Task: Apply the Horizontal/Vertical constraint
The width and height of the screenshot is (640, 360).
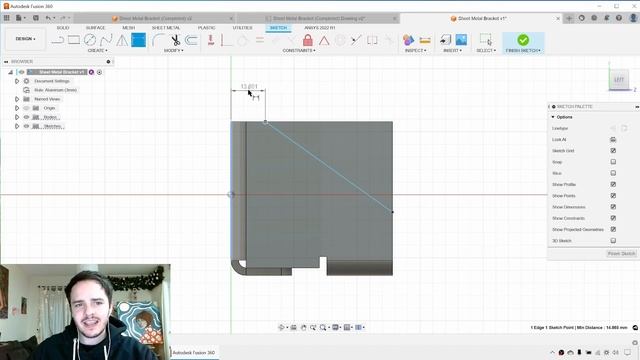Action: 211,40
